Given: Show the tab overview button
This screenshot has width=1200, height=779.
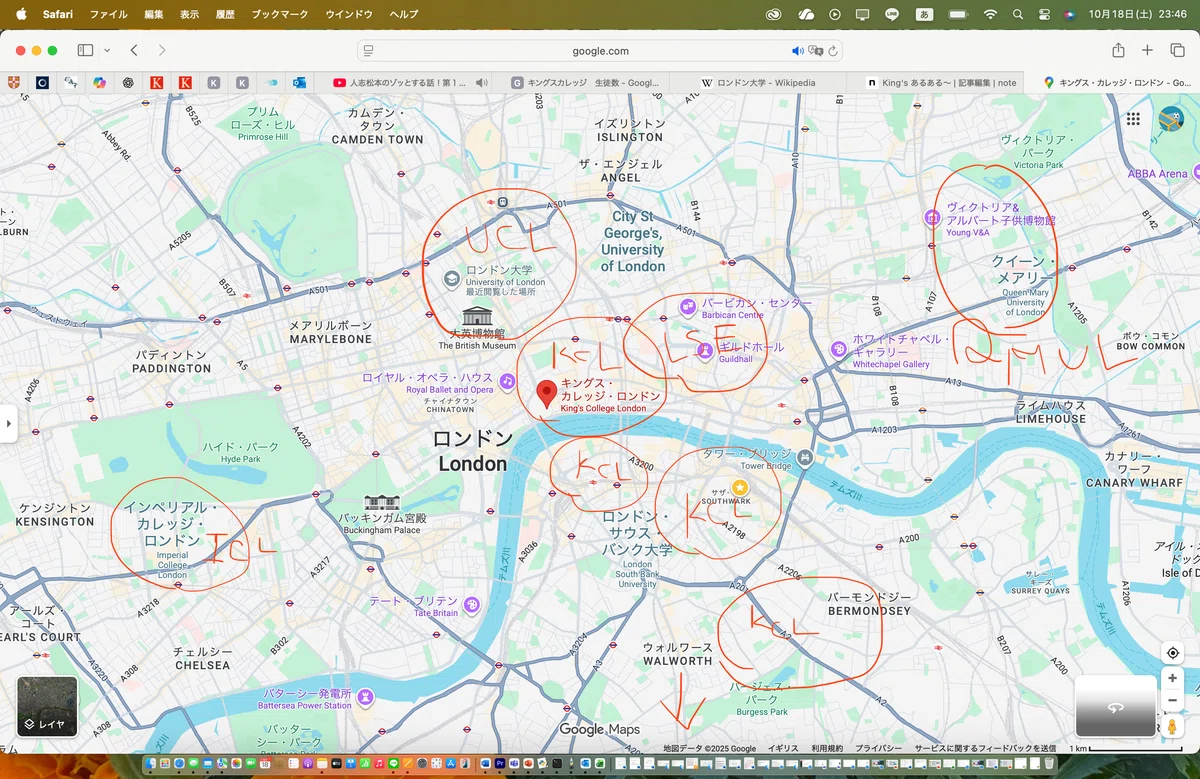Looking at the screenshot, I should click(x=1177, y=50).
